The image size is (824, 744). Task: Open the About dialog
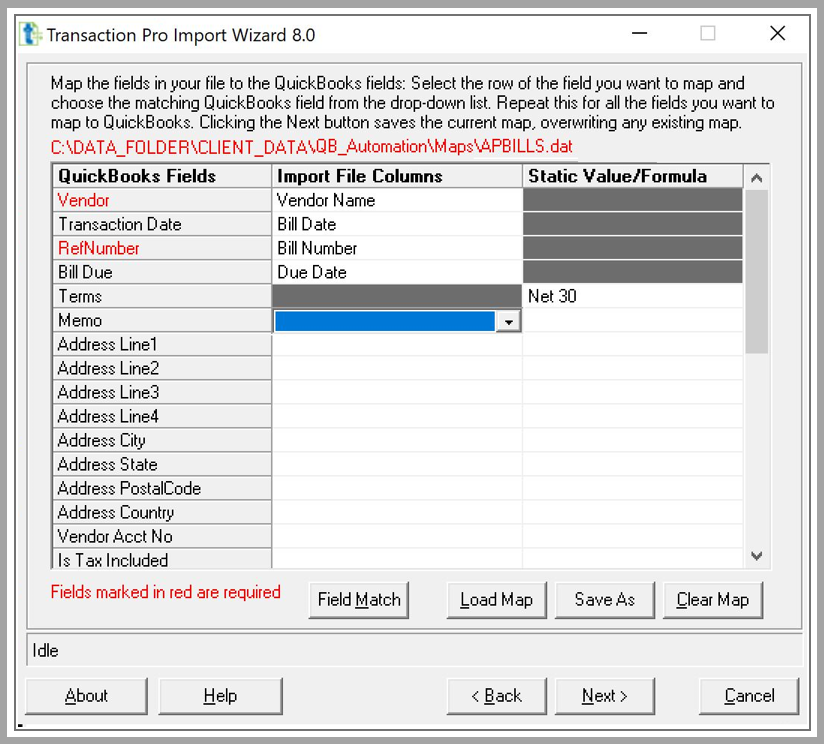coord(86,696)
